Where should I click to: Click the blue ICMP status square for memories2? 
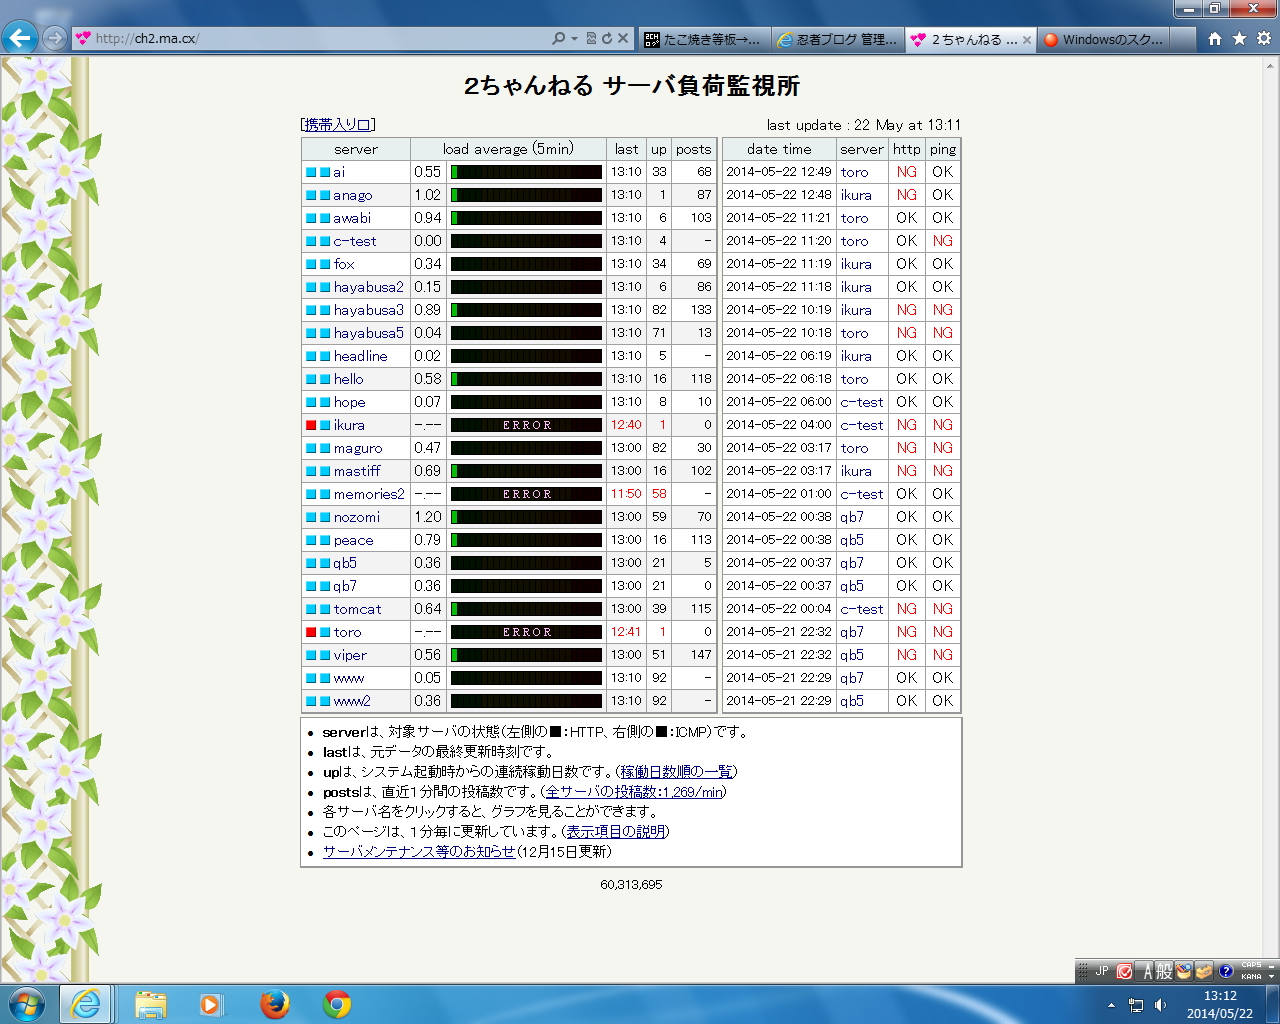325,494
